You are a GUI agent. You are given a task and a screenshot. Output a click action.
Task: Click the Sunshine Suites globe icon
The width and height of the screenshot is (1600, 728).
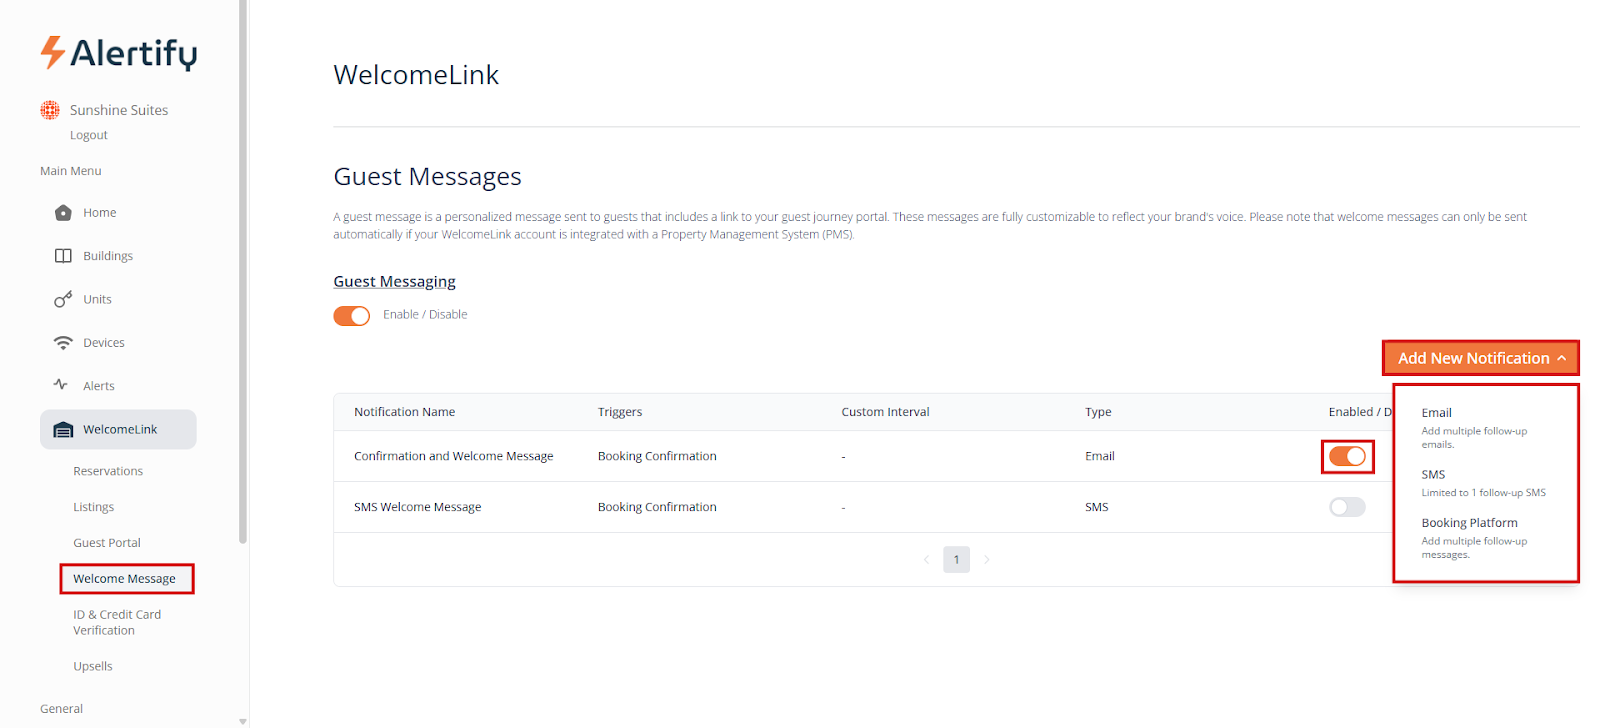(x=50, y=110)
